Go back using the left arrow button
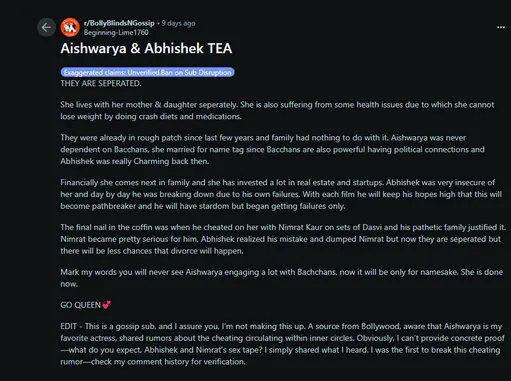 (46, 27)
